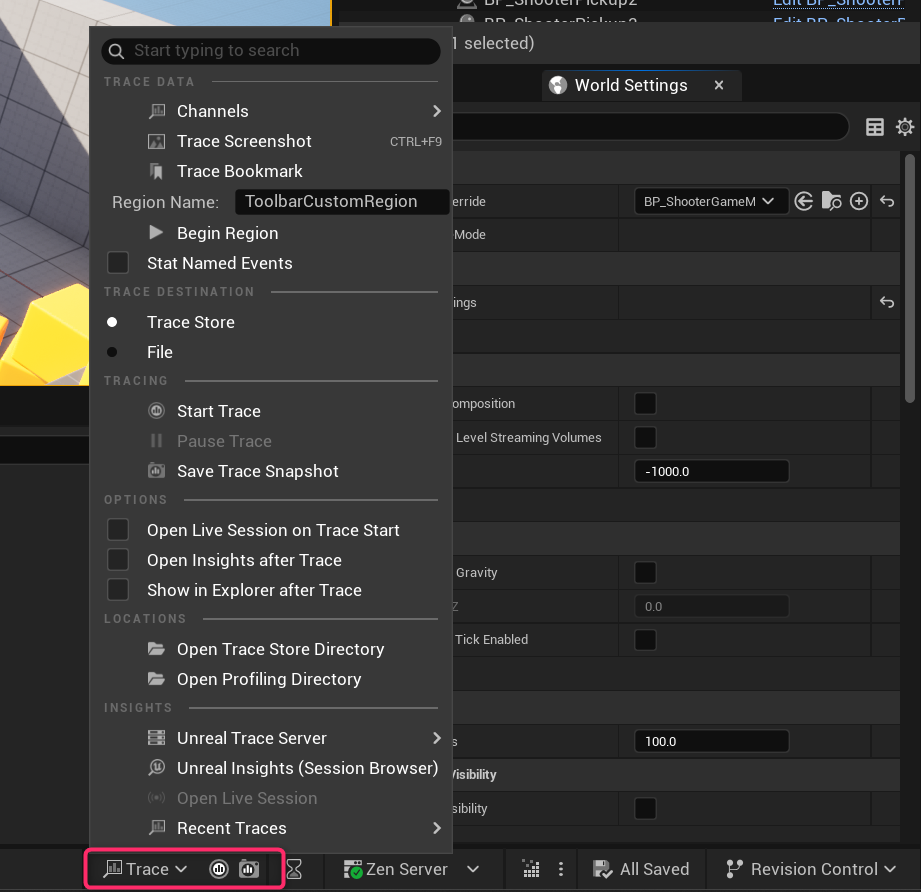Click the Region Name text field

coord(340,202)
